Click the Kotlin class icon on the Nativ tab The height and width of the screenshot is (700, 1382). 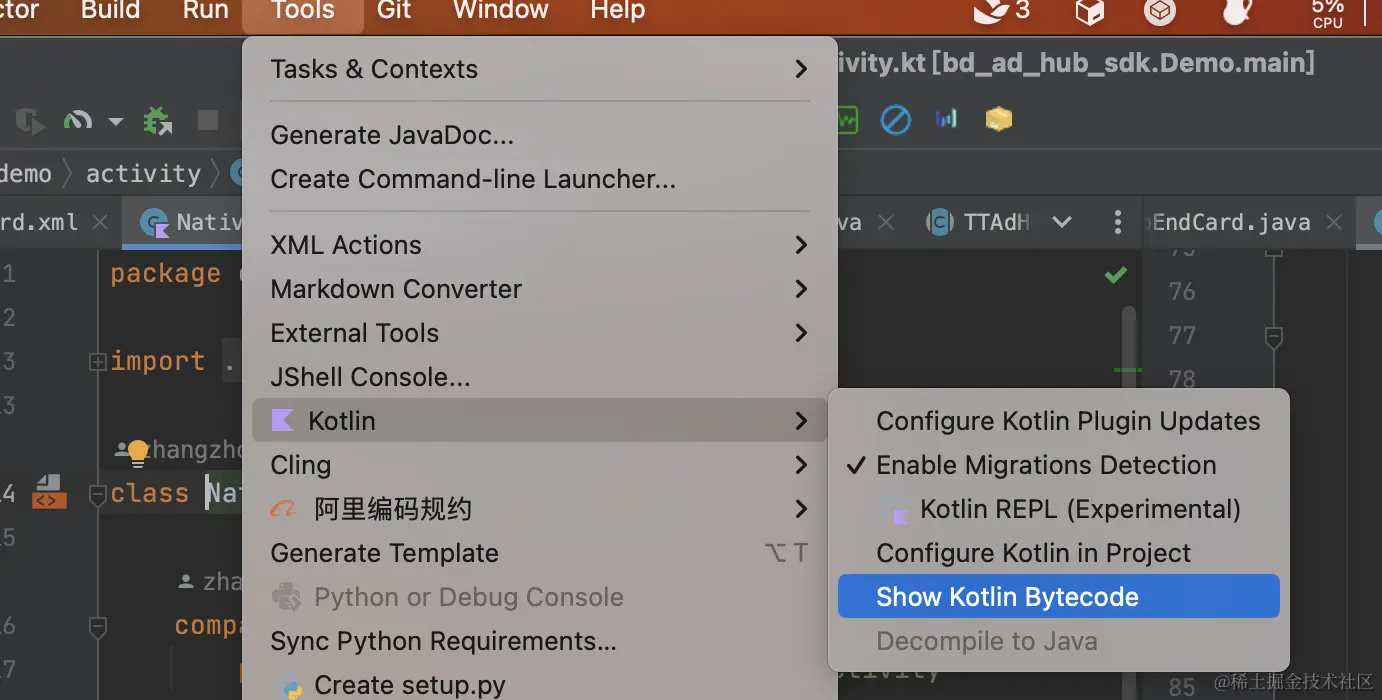[155, 223]
